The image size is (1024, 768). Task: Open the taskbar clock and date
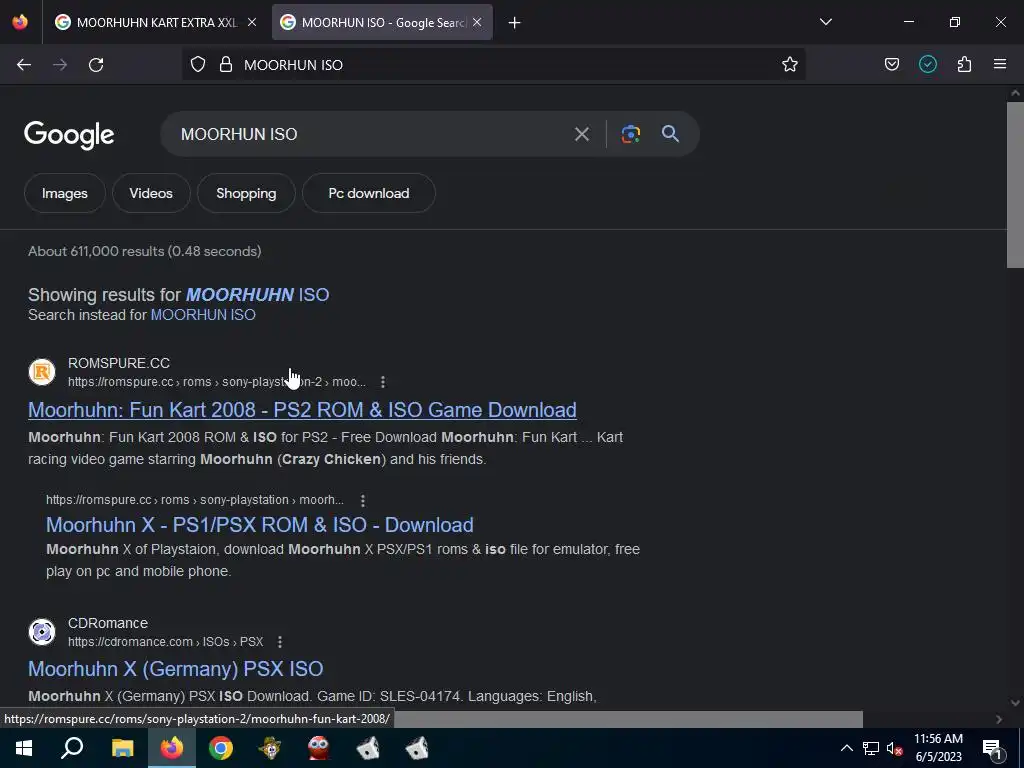(938, 748)
